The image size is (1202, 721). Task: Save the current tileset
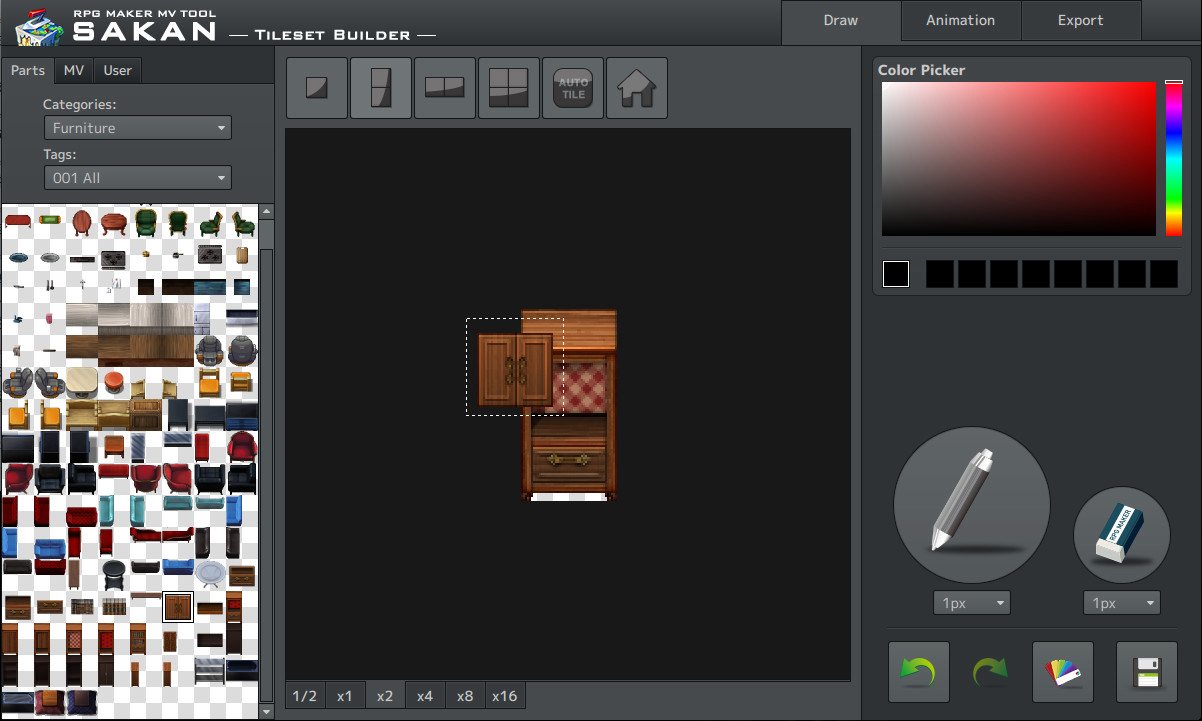(1146, 672)
